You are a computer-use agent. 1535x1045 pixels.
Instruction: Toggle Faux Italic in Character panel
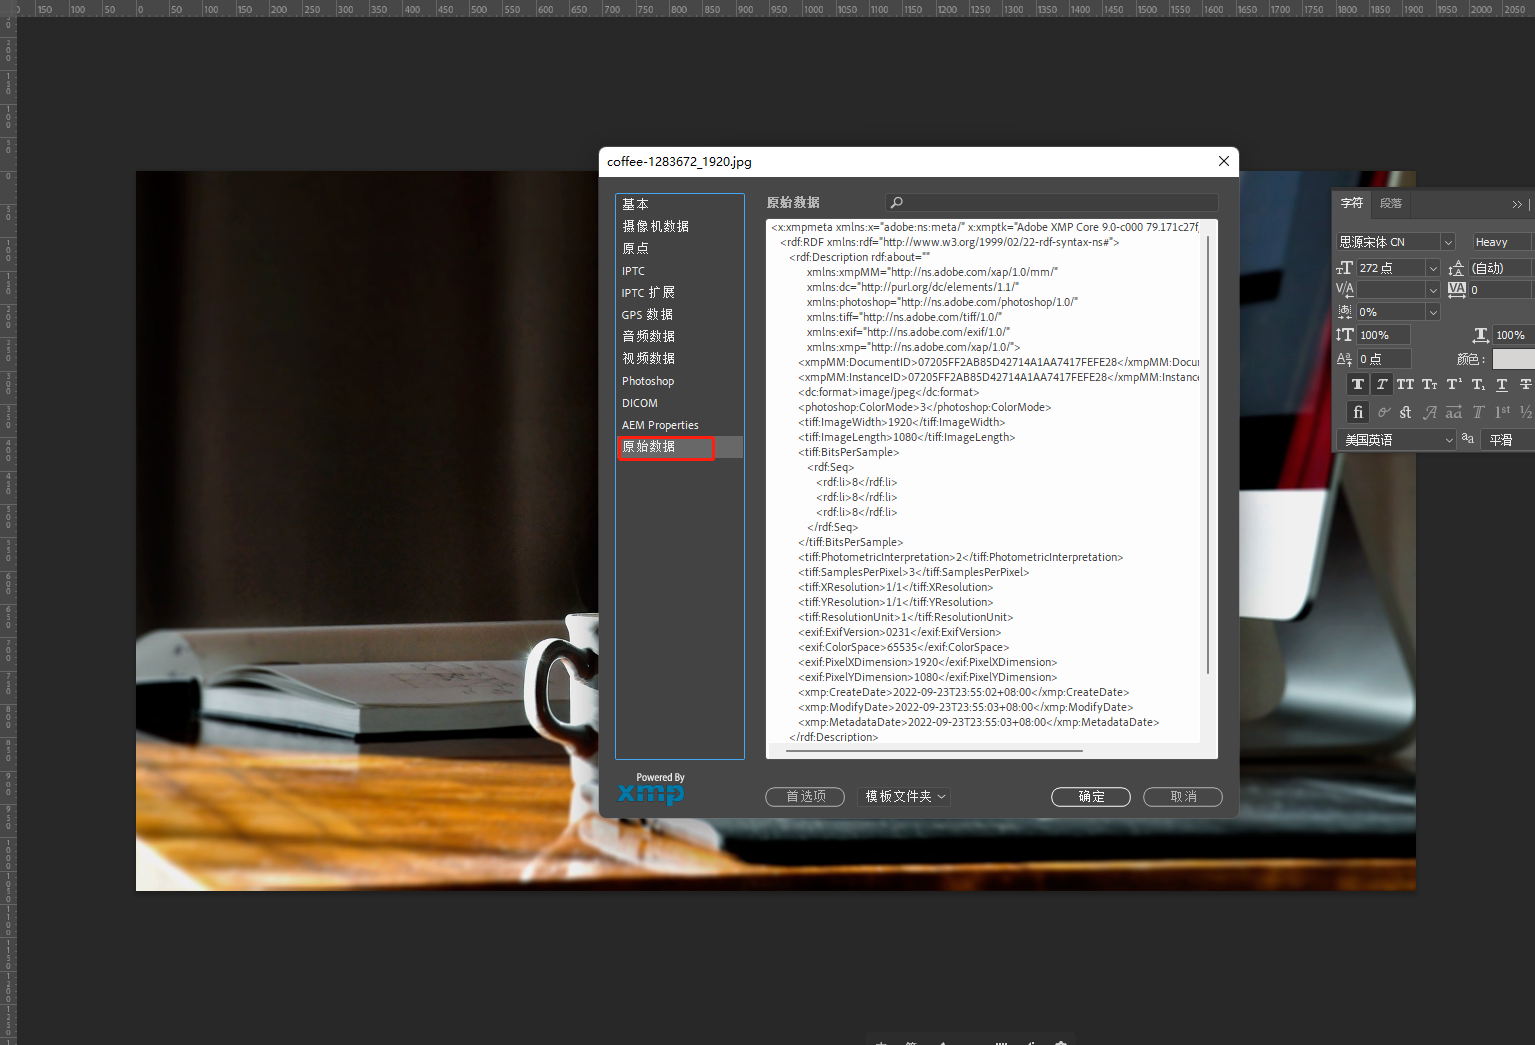coord(1381,384)
